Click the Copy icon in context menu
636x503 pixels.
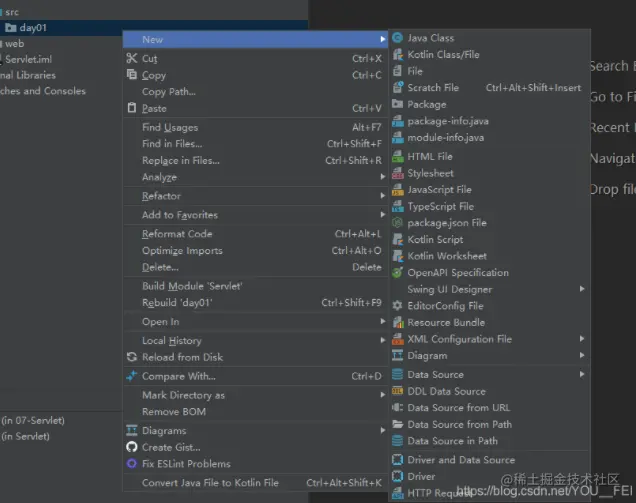click(131, 75)
